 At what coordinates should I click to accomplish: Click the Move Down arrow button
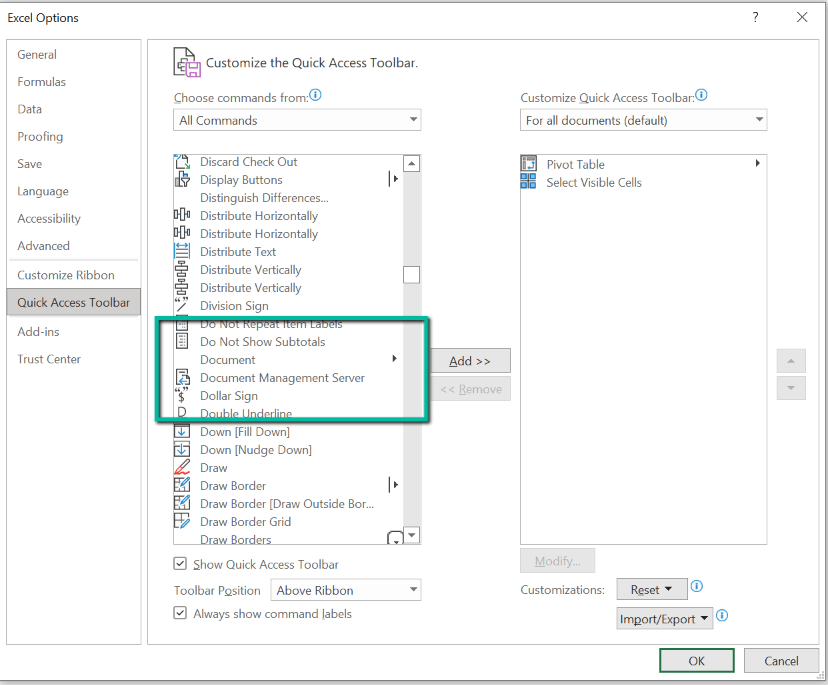point(791,388)
